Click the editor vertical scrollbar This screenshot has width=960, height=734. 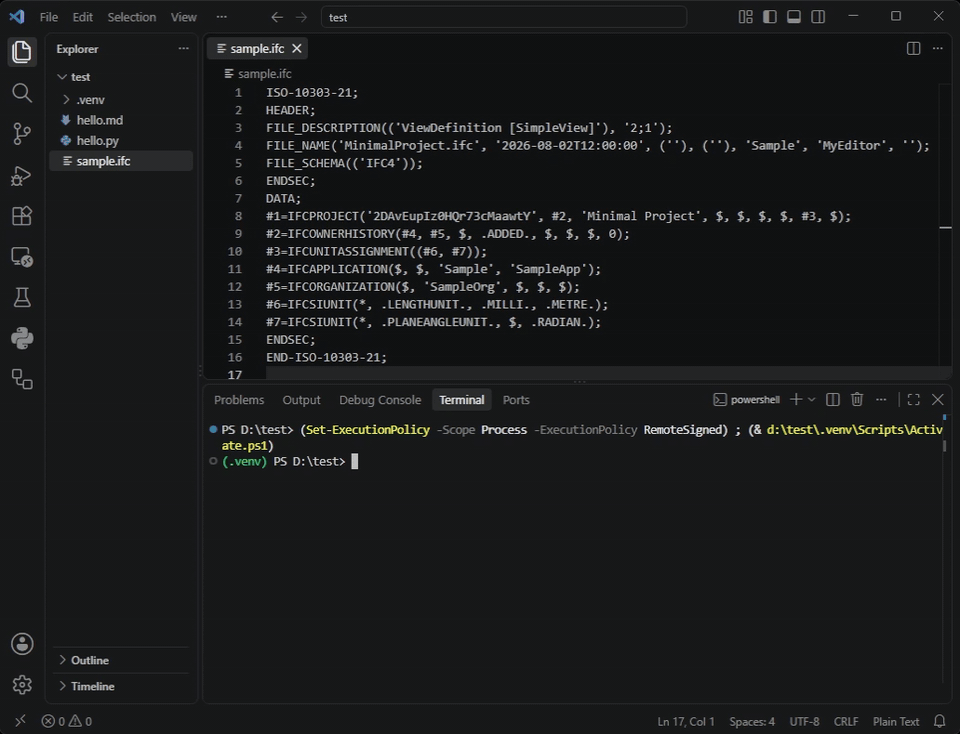945,227
